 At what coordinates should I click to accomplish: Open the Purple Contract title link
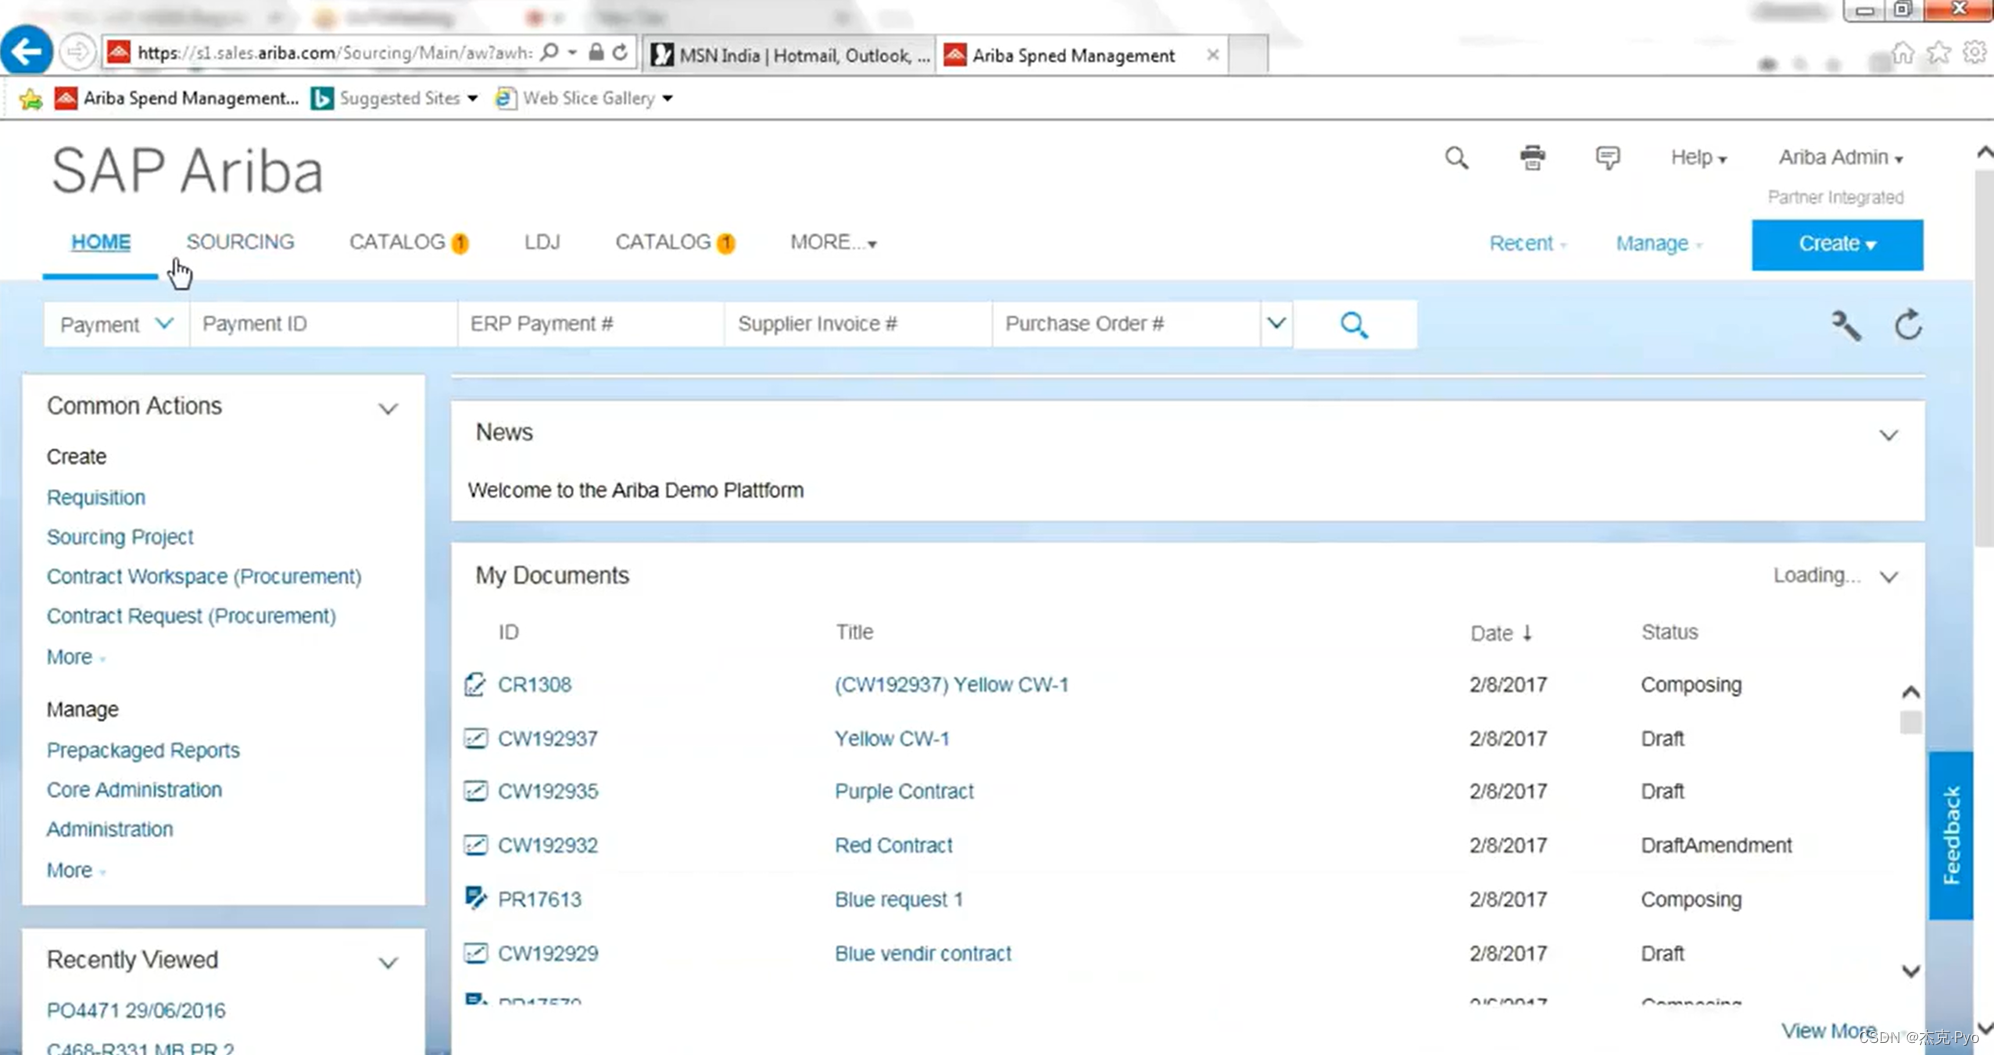(904, 792)
